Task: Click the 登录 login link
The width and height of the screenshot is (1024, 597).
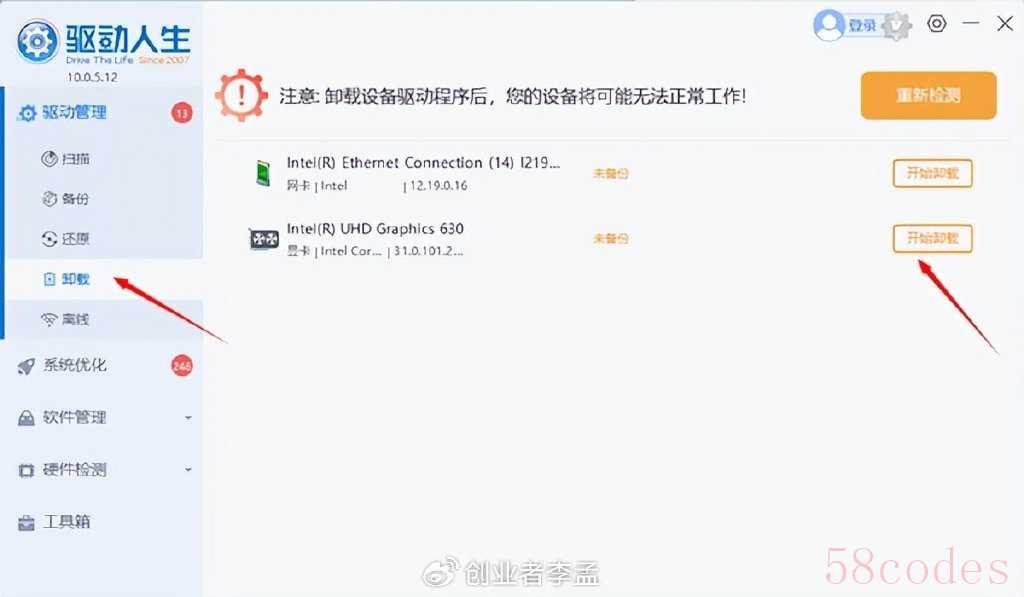Action: 861,25
